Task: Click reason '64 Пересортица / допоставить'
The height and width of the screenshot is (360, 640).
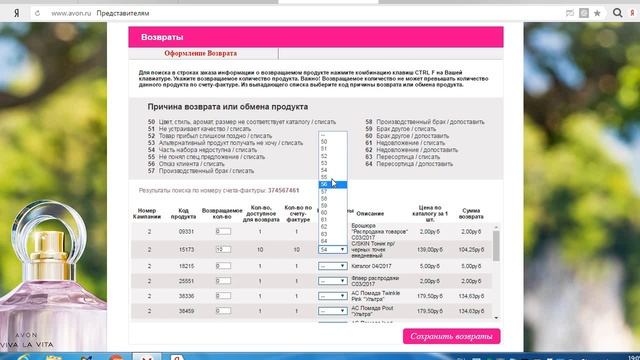Action: (409, 164)
